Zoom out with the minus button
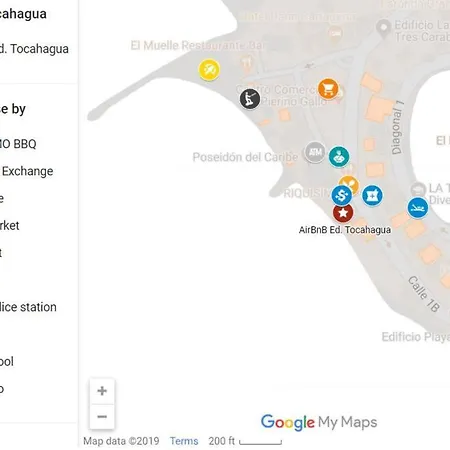 [102, 417]
